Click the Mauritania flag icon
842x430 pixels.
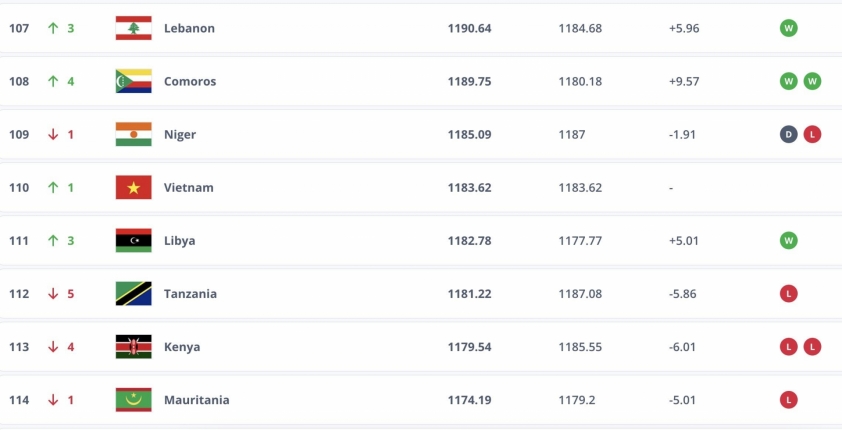point(133,400)
